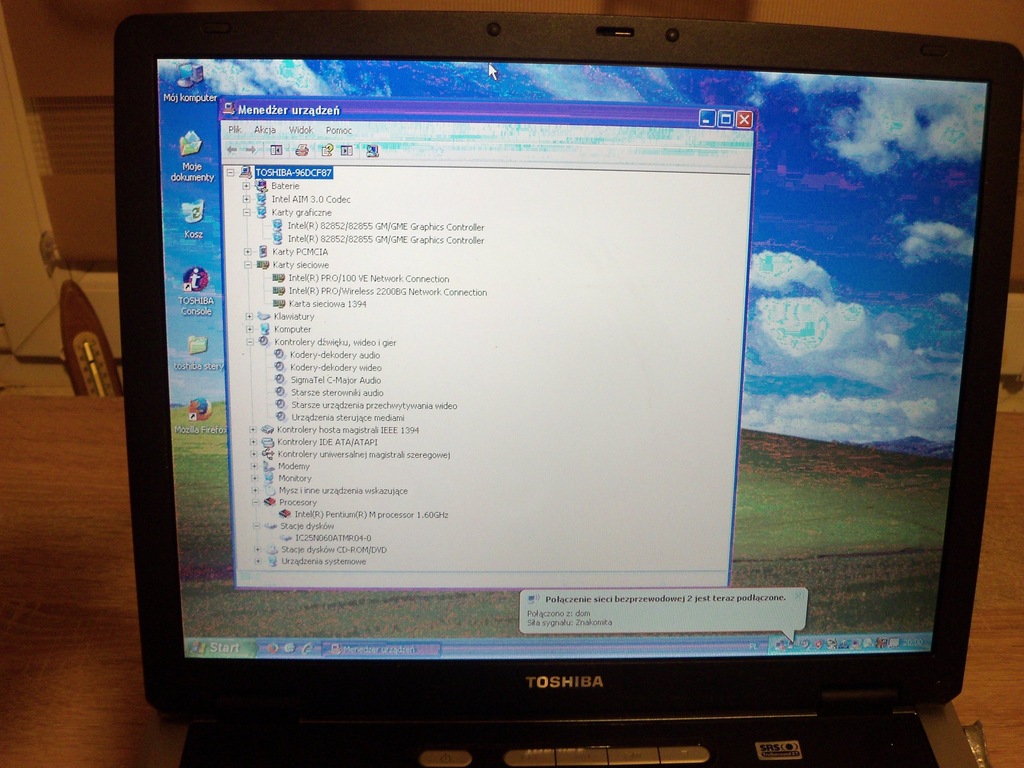1024x768 pixels.
Task: Expand Kontrolery IDE ATA/ATAPI
Action: pyautogui.click(x=253, y=442)
